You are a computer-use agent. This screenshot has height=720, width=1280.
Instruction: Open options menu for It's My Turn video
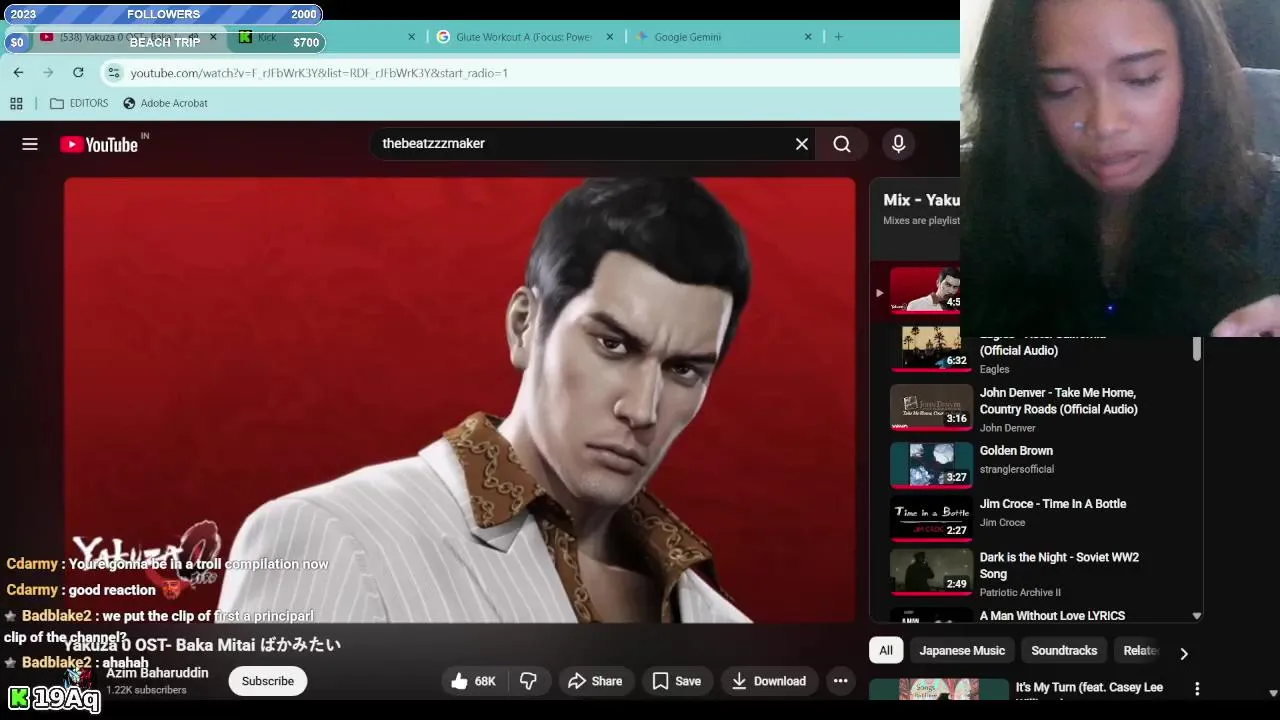pyautogui.click(x=1197, y=688)
